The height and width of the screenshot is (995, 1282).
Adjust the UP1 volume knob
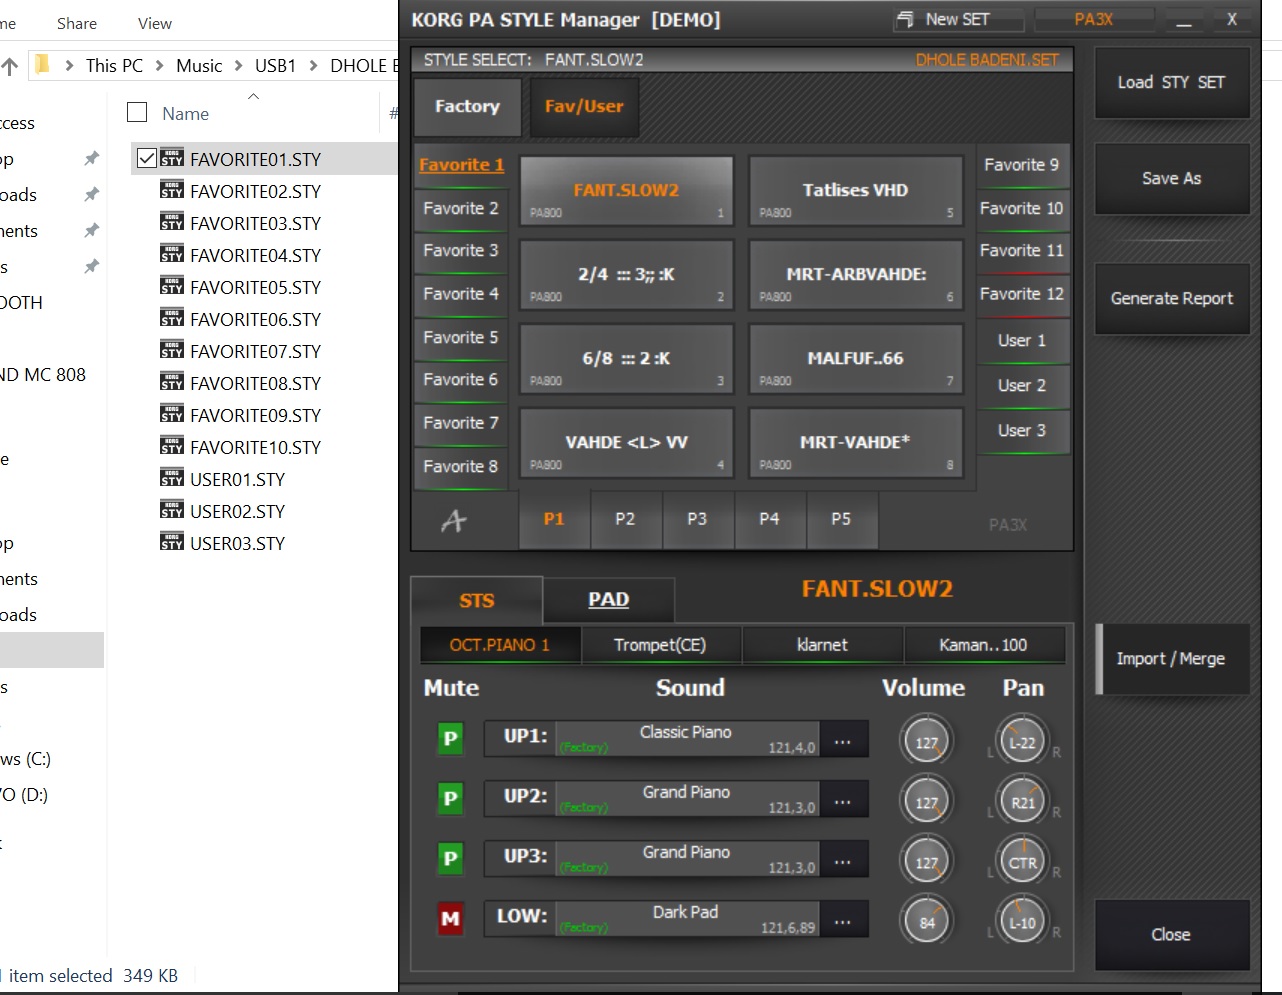point(927,742)
